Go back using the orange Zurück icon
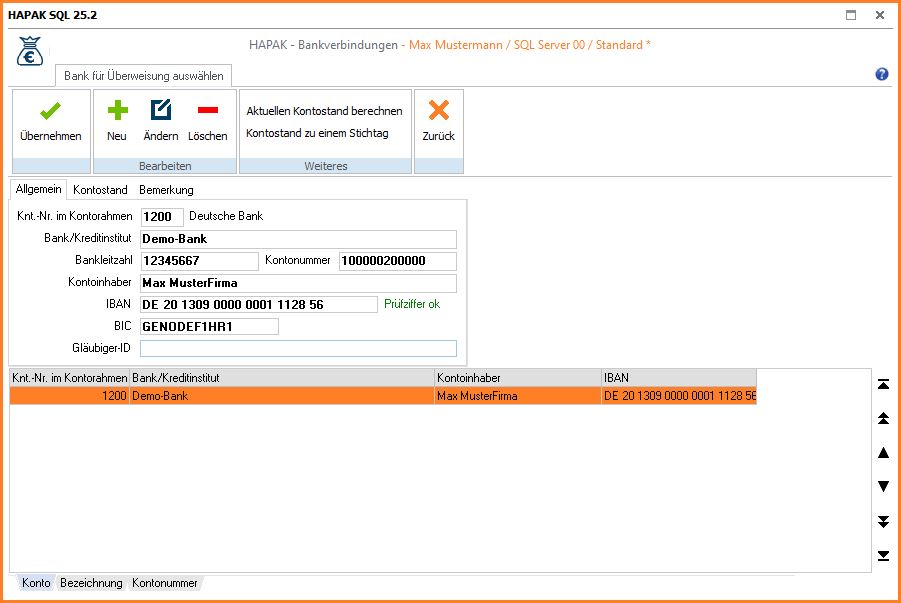 438,112
